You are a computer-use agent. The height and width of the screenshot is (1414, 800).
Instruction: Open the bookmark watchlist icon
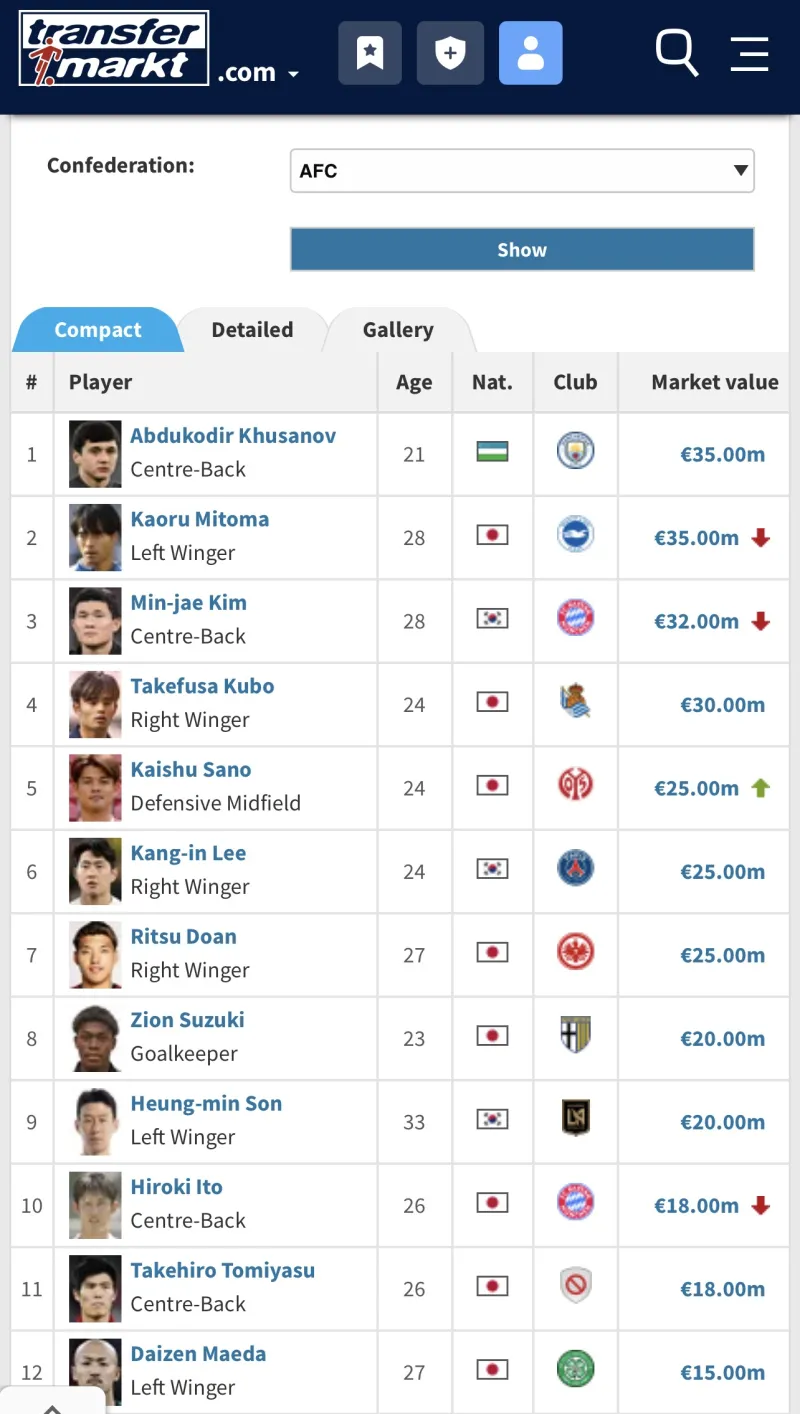(x=370, y=53)
